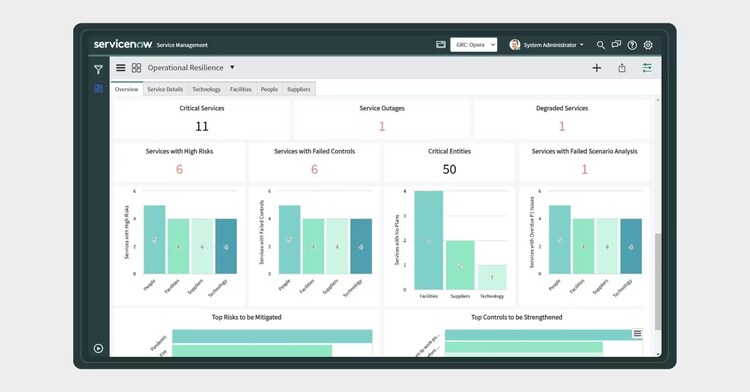Screen dimensions: 750x392
Task: Switch to the Service Details tab
Action: tap(165, 89)
